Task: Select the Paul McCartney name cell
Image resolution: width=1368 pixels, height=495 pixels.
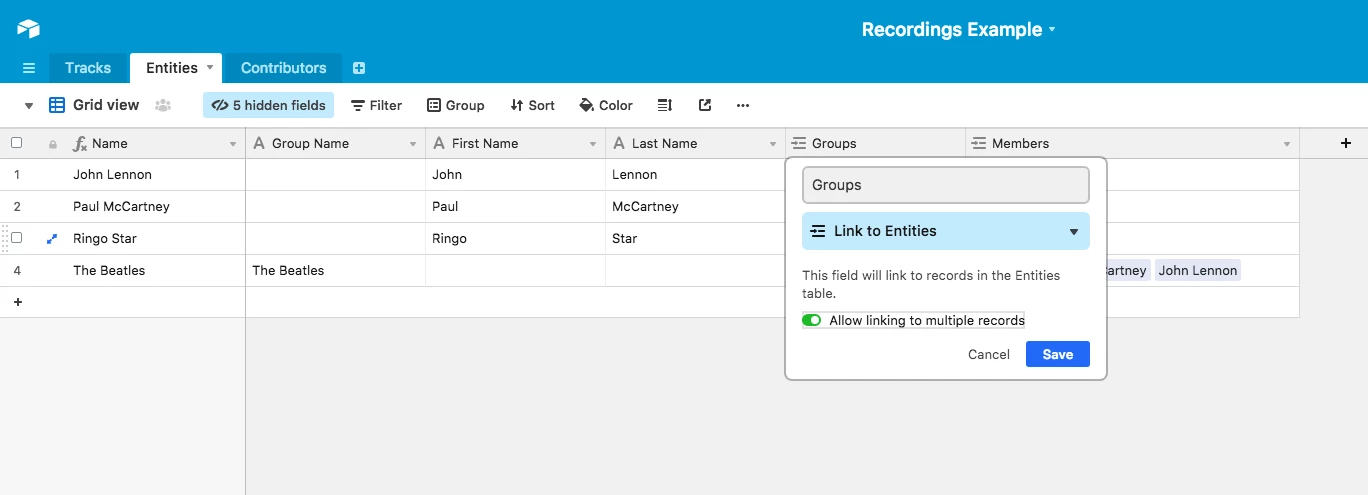Action: point(123,206)
